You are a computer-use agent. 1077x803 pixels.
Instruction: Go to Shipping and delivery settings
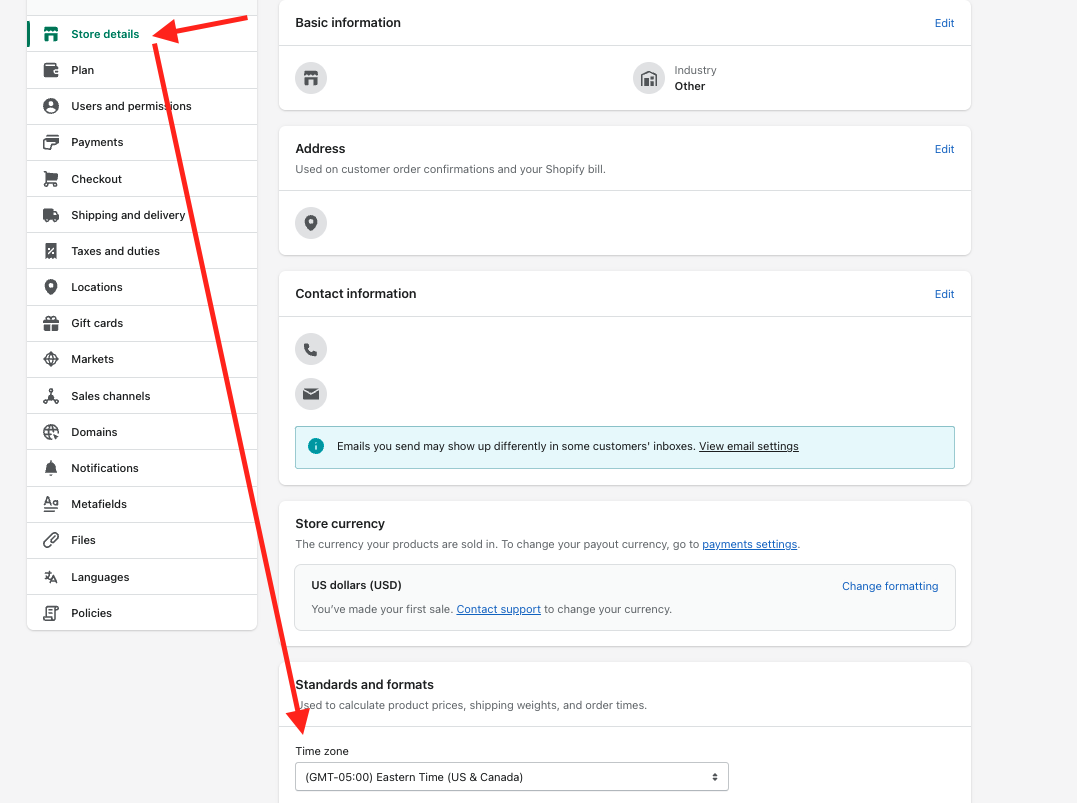pos(141,215)
